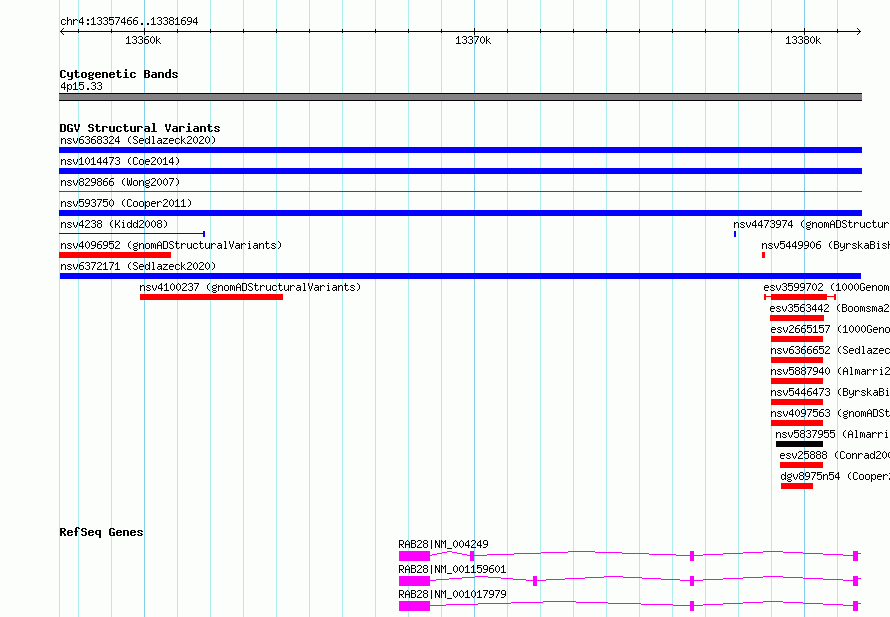Click the red bar below nsv5887940
This screenshot has width=890, height=617.
[797, 381]
